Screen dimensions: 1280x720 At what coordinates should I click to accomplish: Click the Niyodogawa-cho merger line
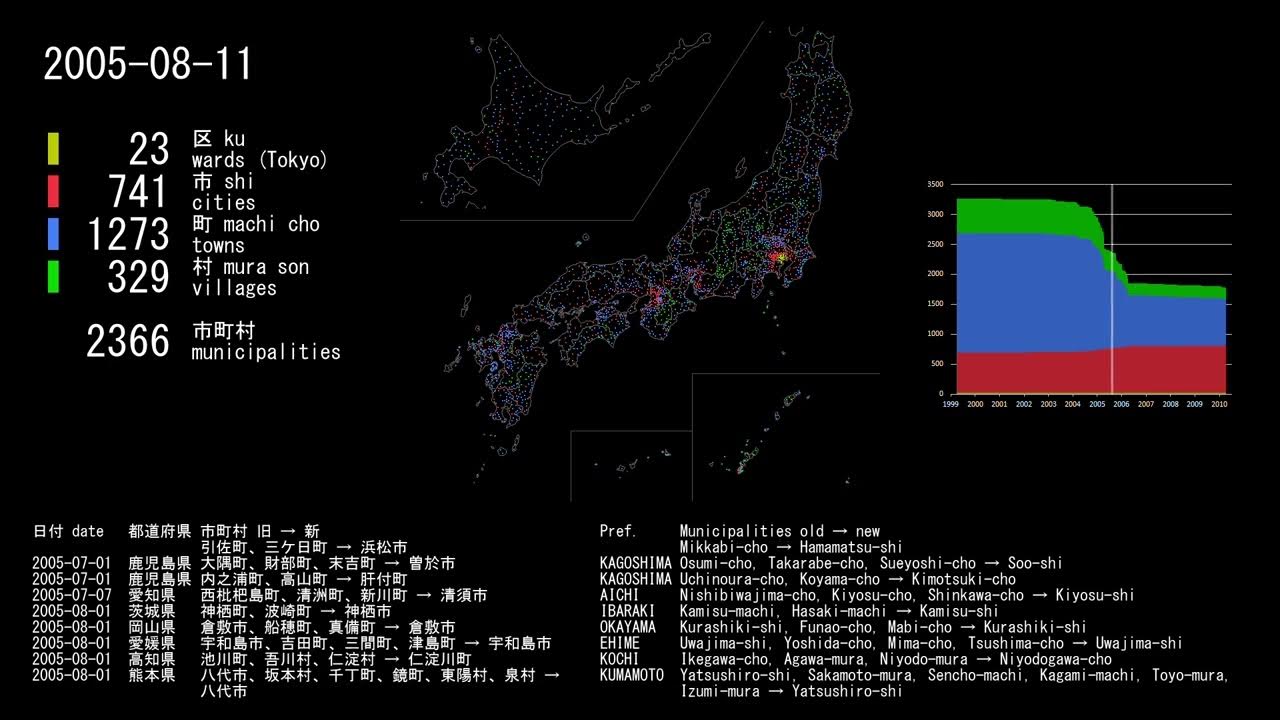[x=896, y=660]
